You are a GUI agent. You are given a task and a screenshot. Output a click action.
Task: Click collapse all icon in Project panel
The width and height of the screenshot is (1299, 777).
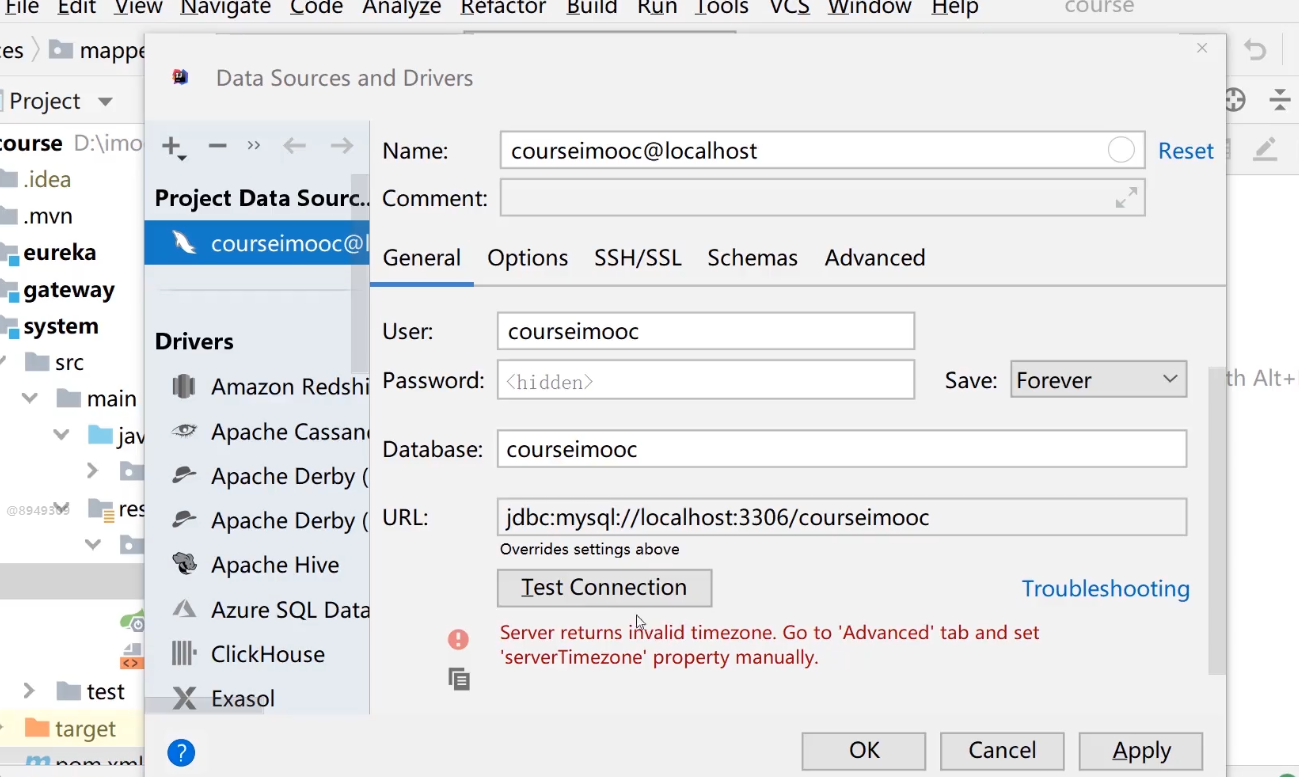point(1280,99)
